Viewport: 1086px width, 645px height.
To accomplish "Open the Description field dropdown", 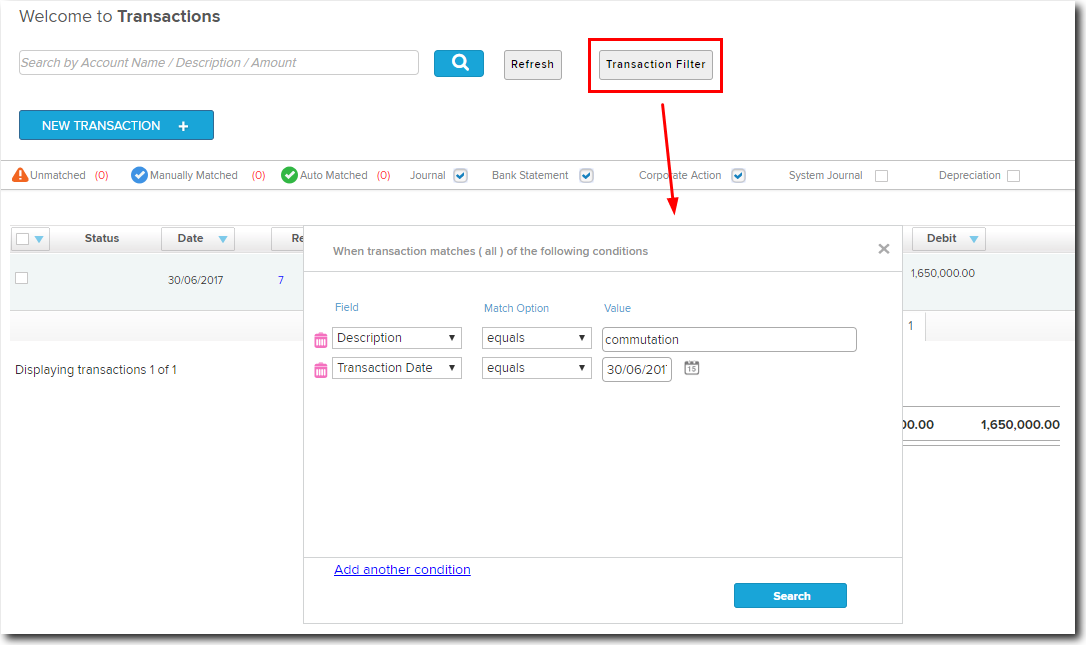I will click(397, 338).
